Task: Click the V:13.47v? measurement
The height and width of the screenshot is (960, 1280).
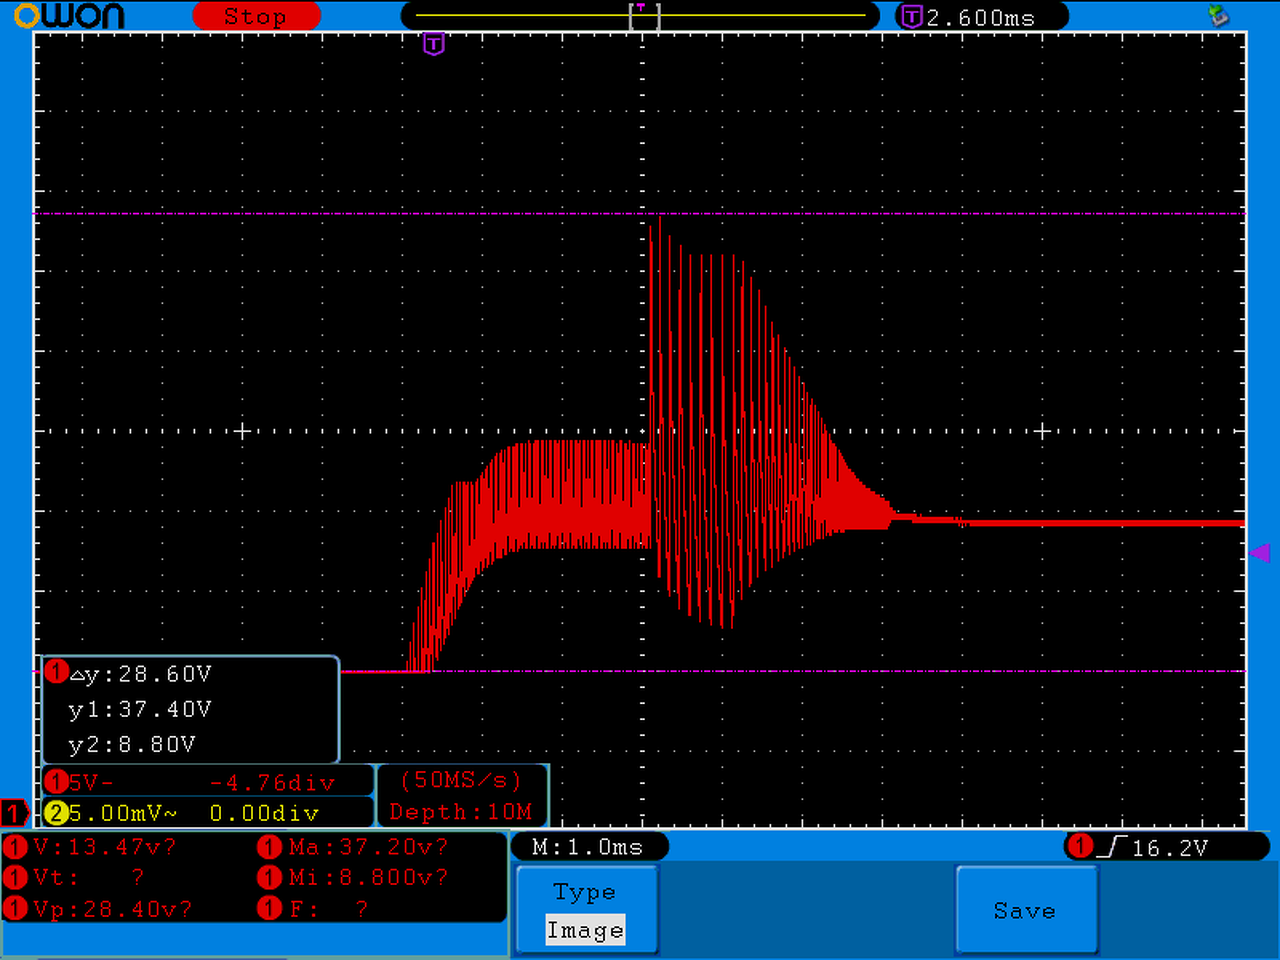Action: [104, 847]
